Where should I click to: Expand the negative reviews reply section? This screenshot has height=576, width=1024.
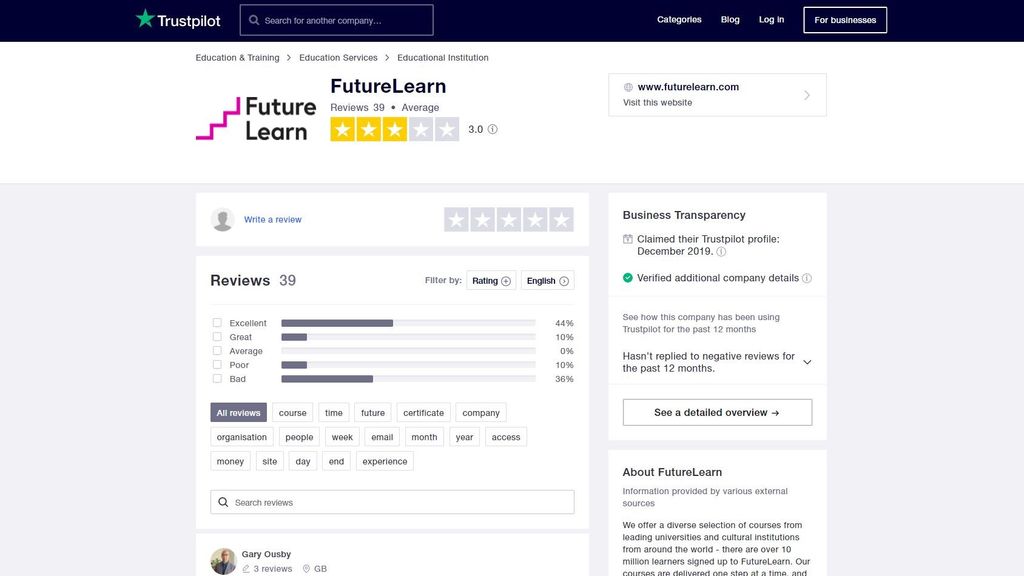(807, 361)
